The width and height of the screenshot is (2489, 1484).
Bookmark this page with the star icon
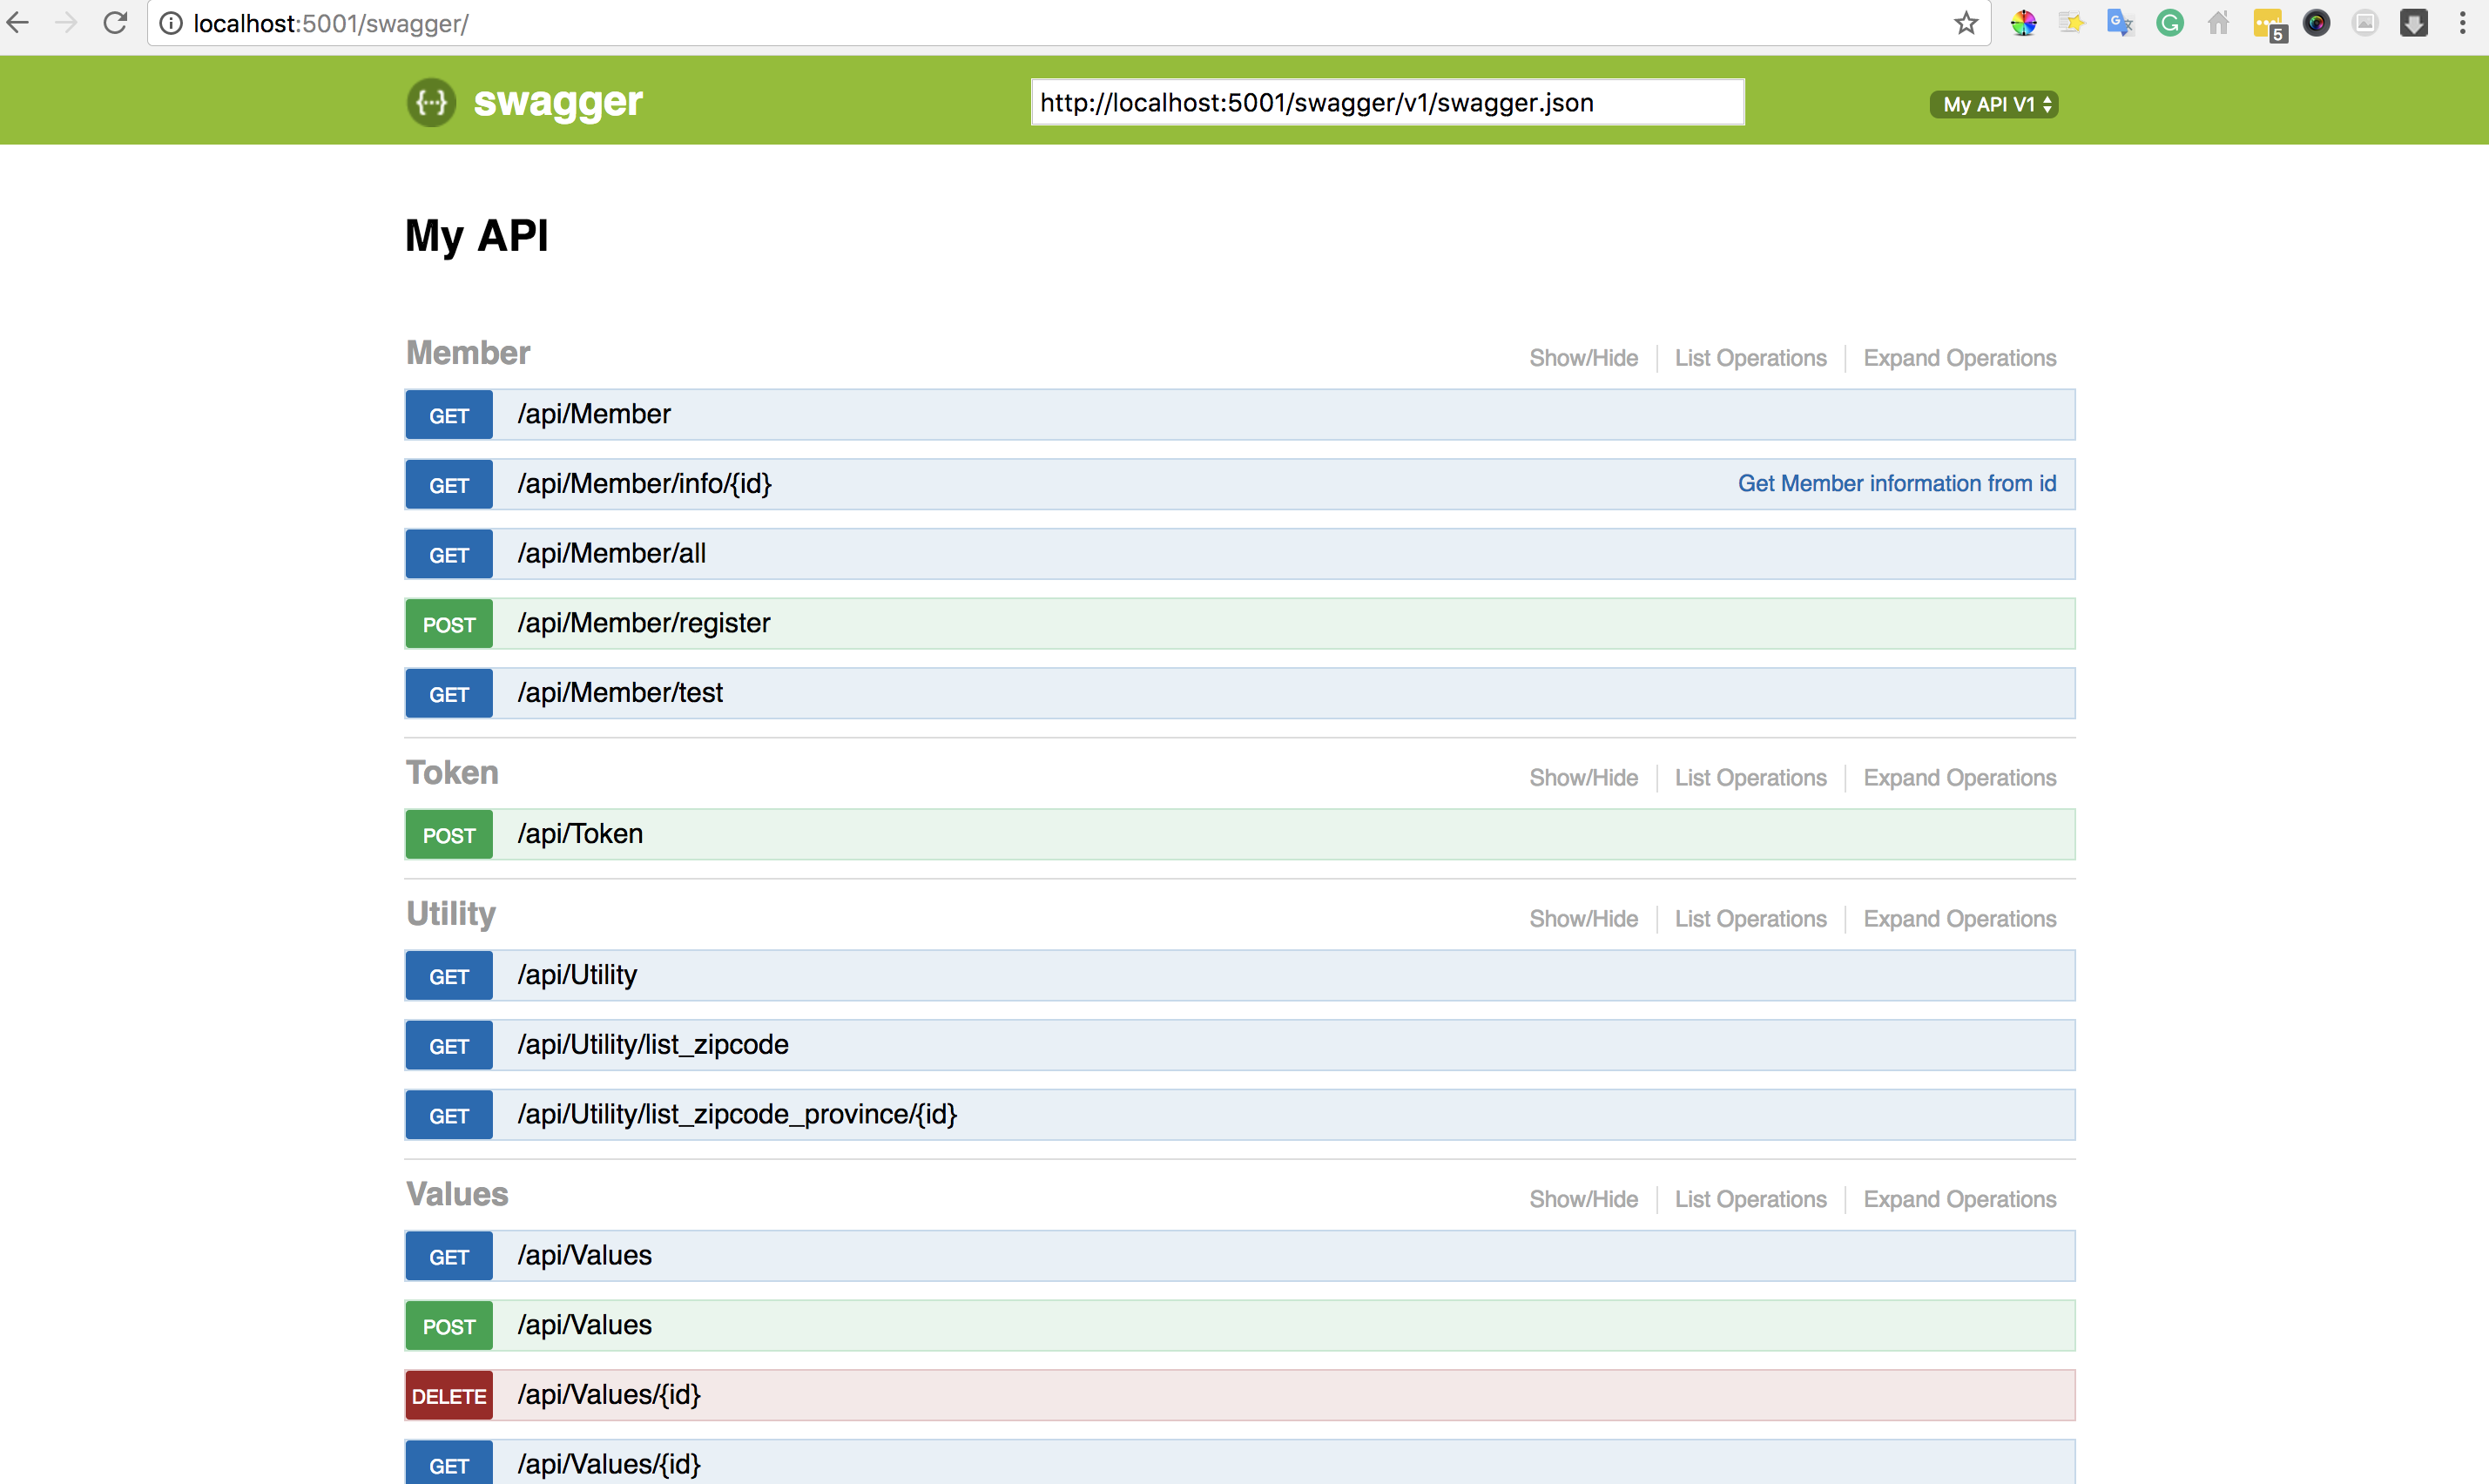1965,23
